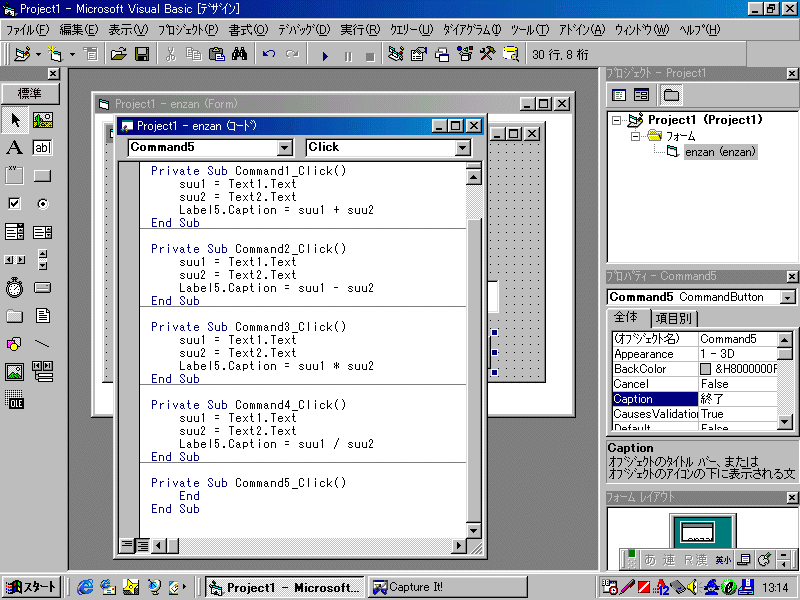Select the TextBox tool in toolbox

coord(43,148)
